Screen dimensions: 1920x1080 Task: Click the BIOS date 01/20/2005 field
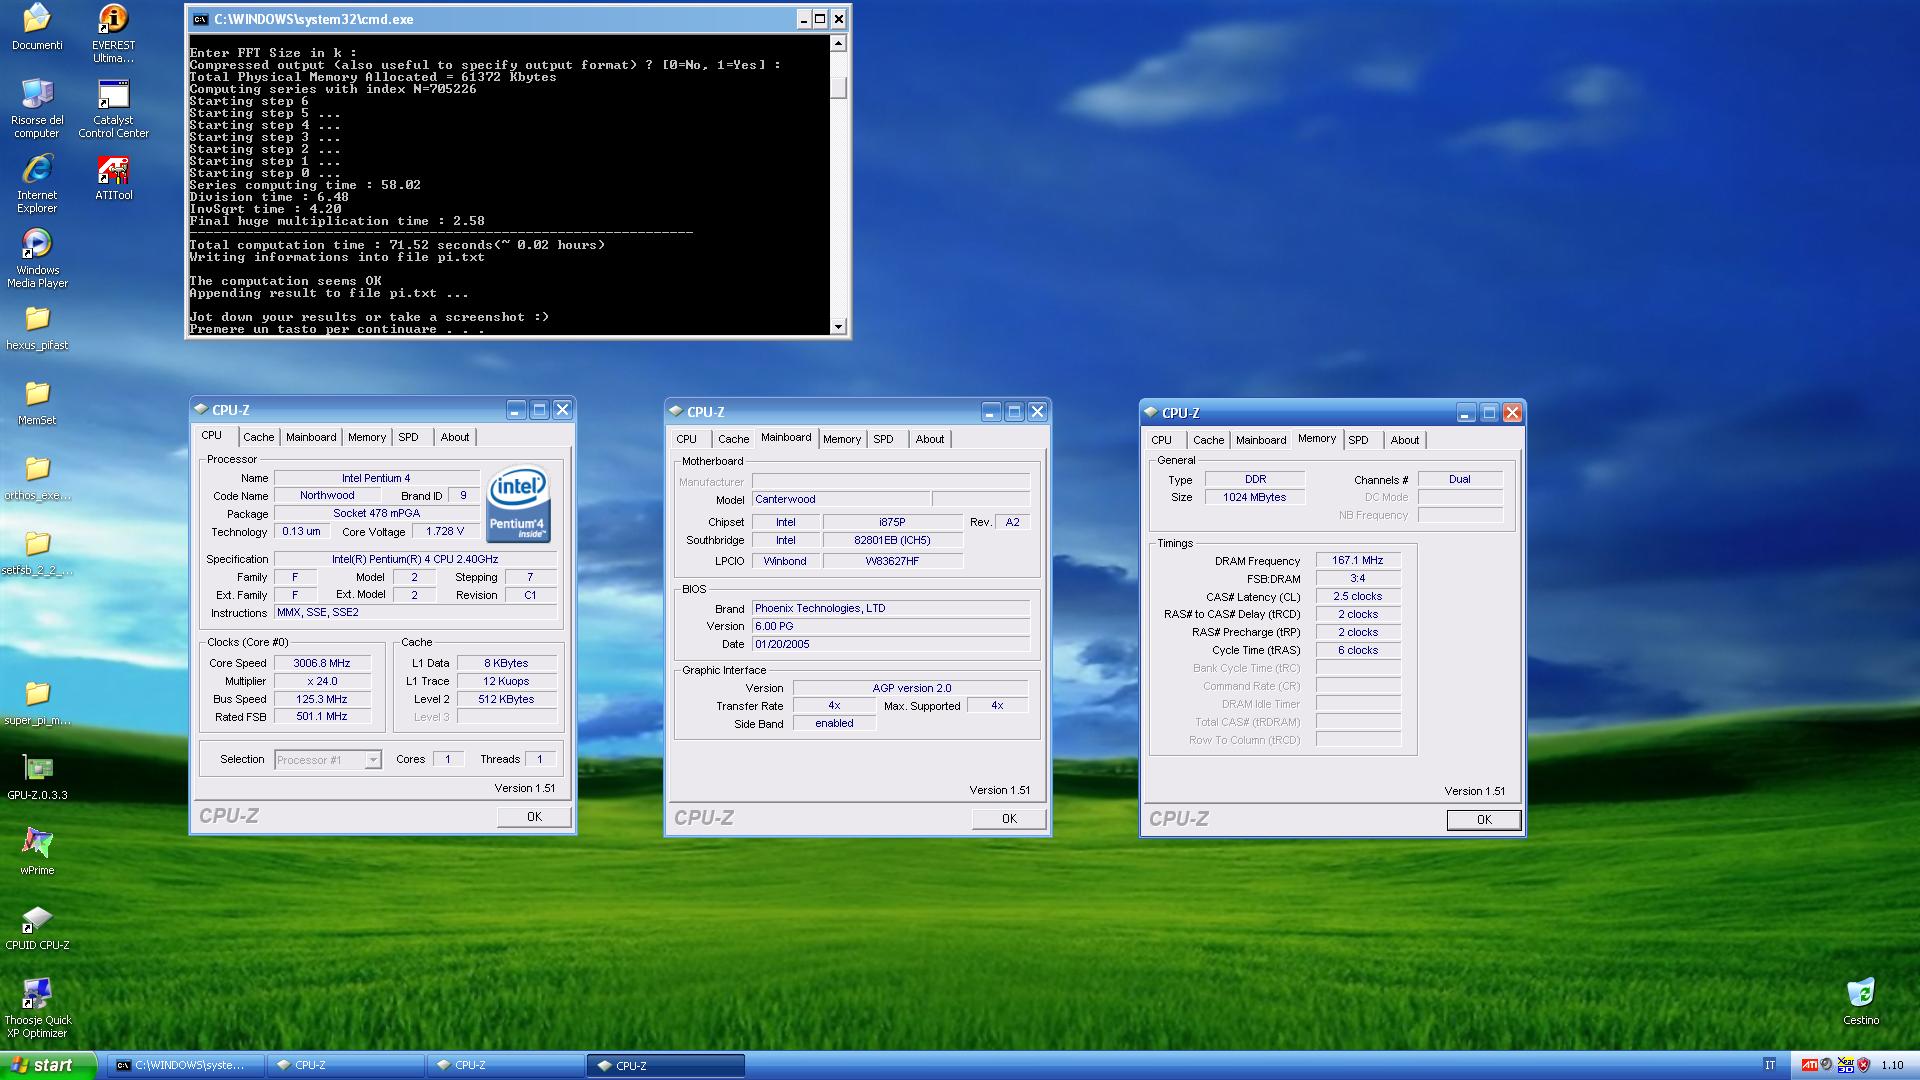click(890, 644)
